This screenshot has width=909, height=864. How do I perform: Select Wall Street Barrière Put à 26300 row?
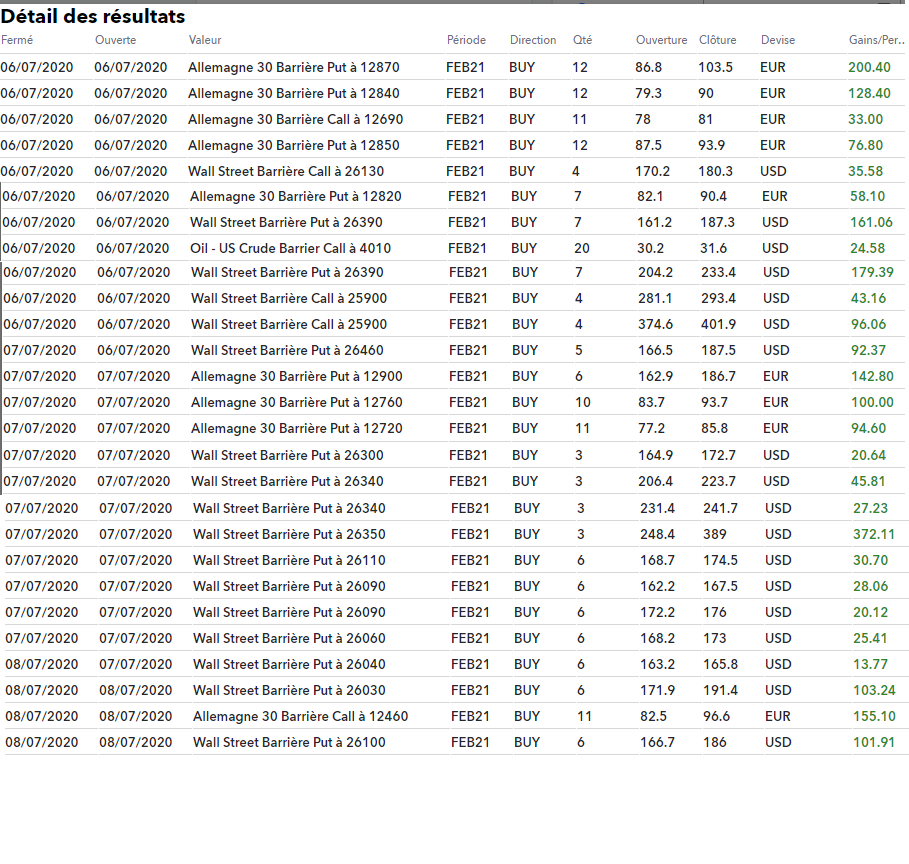click(x=454, y=456)
